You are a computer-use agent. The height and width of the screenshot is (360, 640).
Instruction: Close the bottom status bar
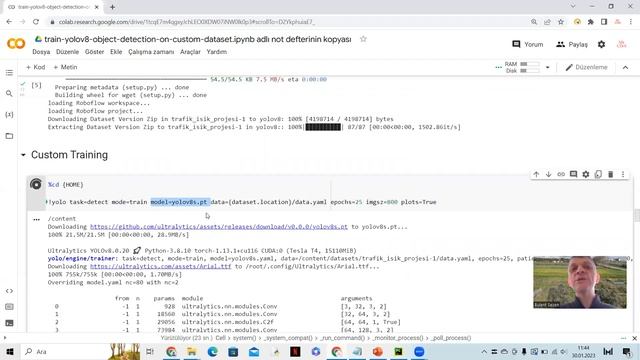(x=634, y=338)
